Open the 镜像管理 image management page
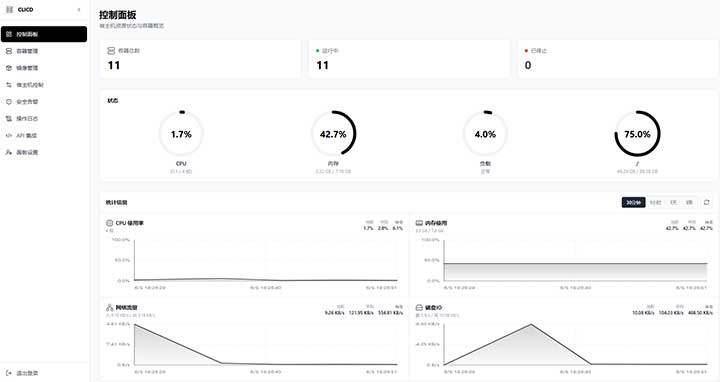This screenshot has width=720, height=382. tap(44, 68)
